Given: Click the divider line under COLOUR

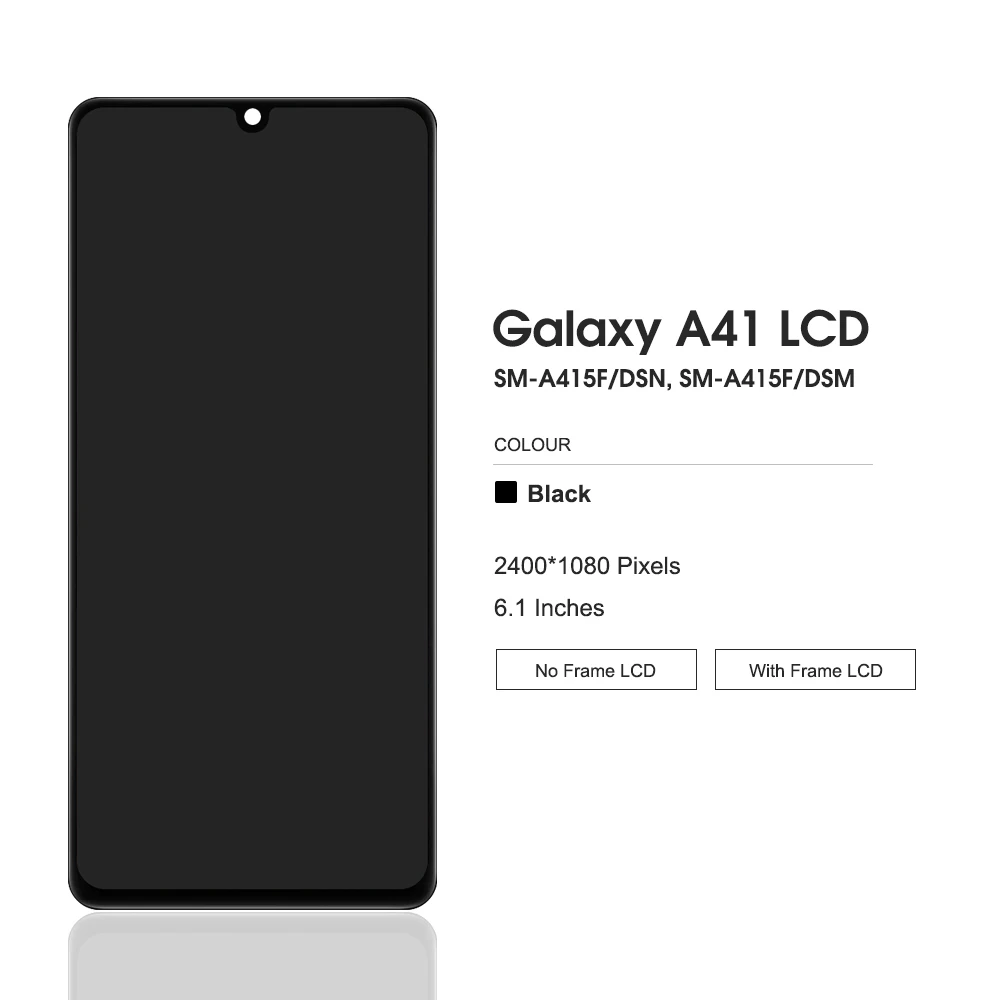Looking at the screenshot, I should [683, 464].
